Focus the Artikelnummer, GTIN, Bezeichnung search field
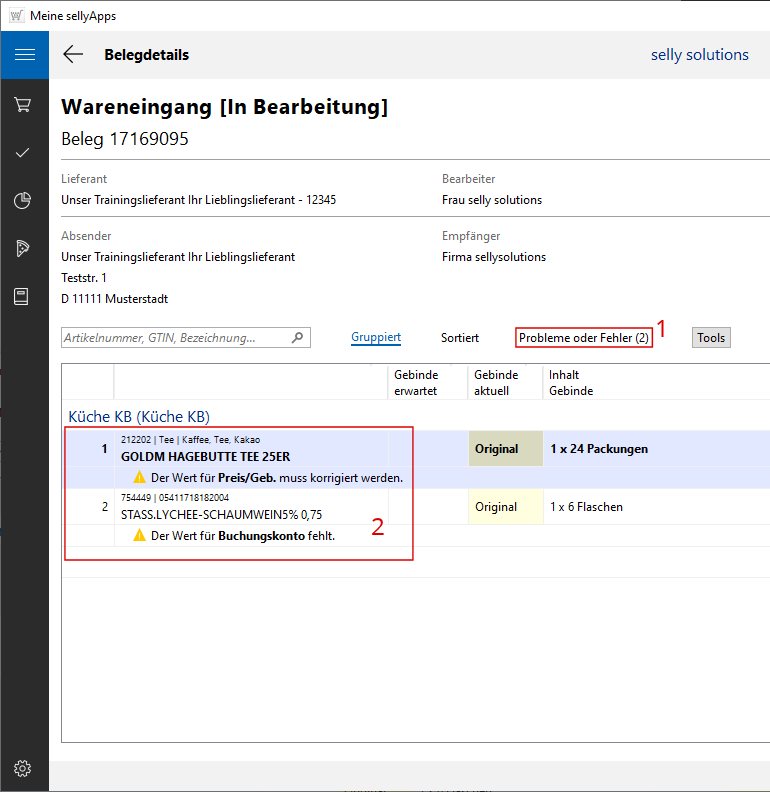This screenshot has width=770, height=792. 175,338
